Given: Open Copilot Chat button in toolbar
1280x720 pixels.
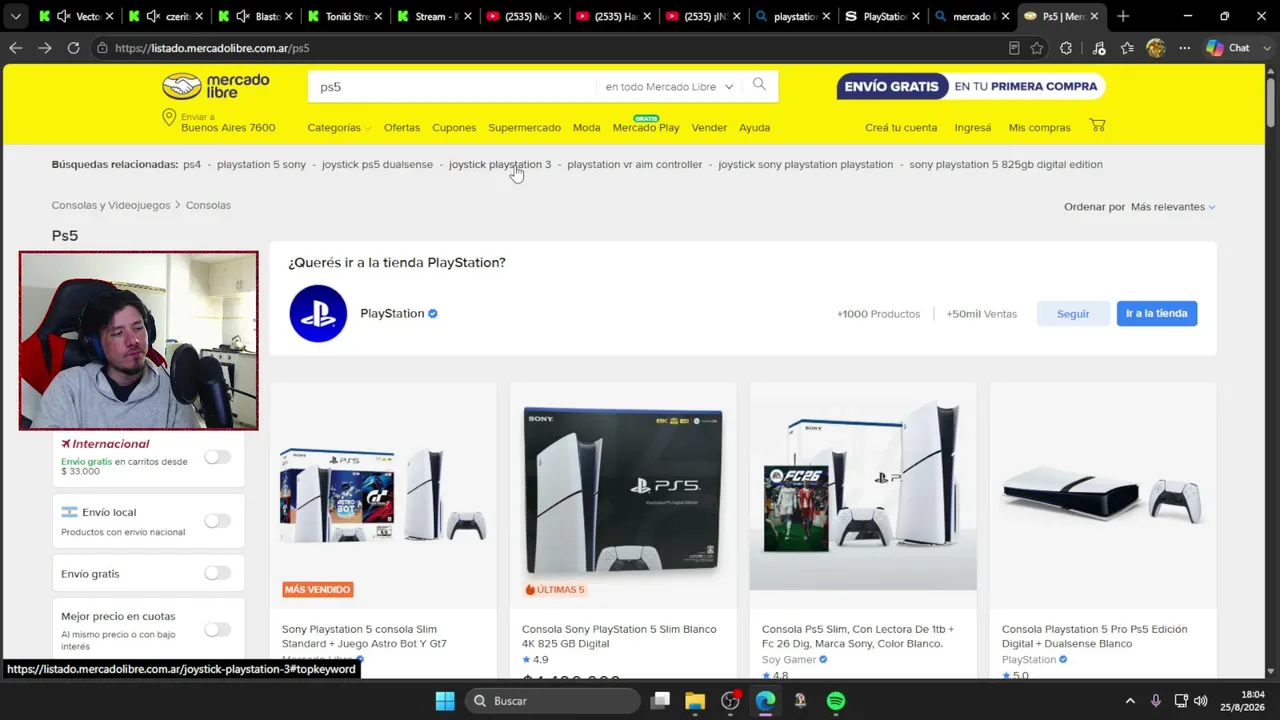Looking at the screenshot, I should 1228,48.
